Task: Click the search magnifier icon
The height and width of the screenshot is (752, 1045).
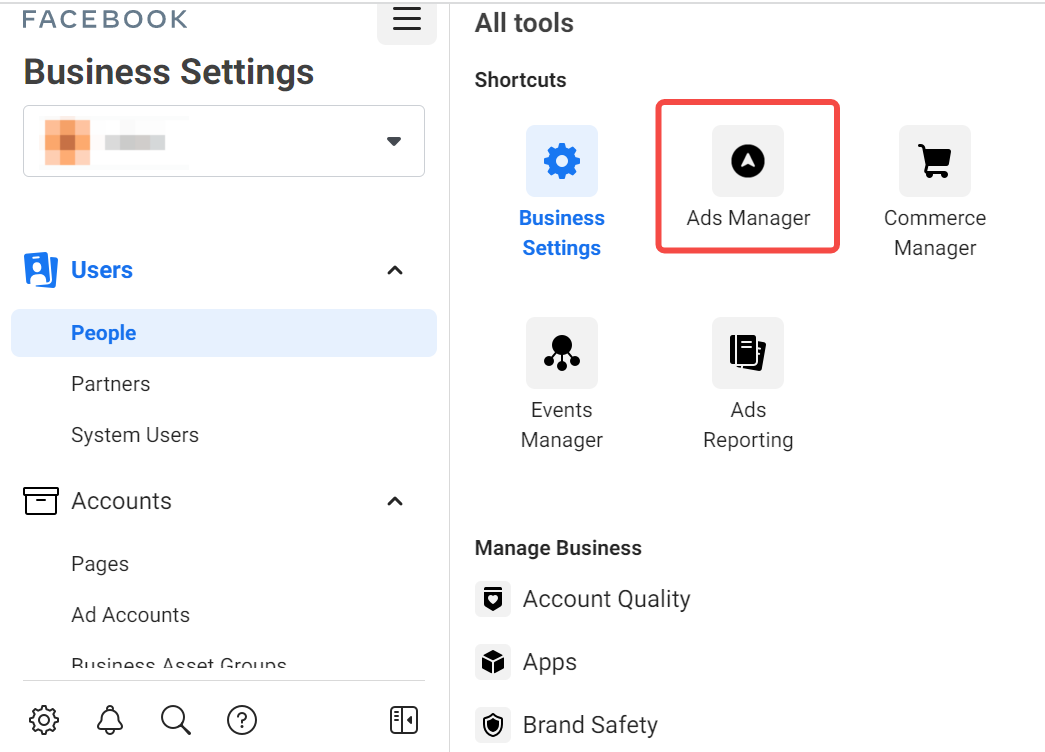Action: point(176,720)
